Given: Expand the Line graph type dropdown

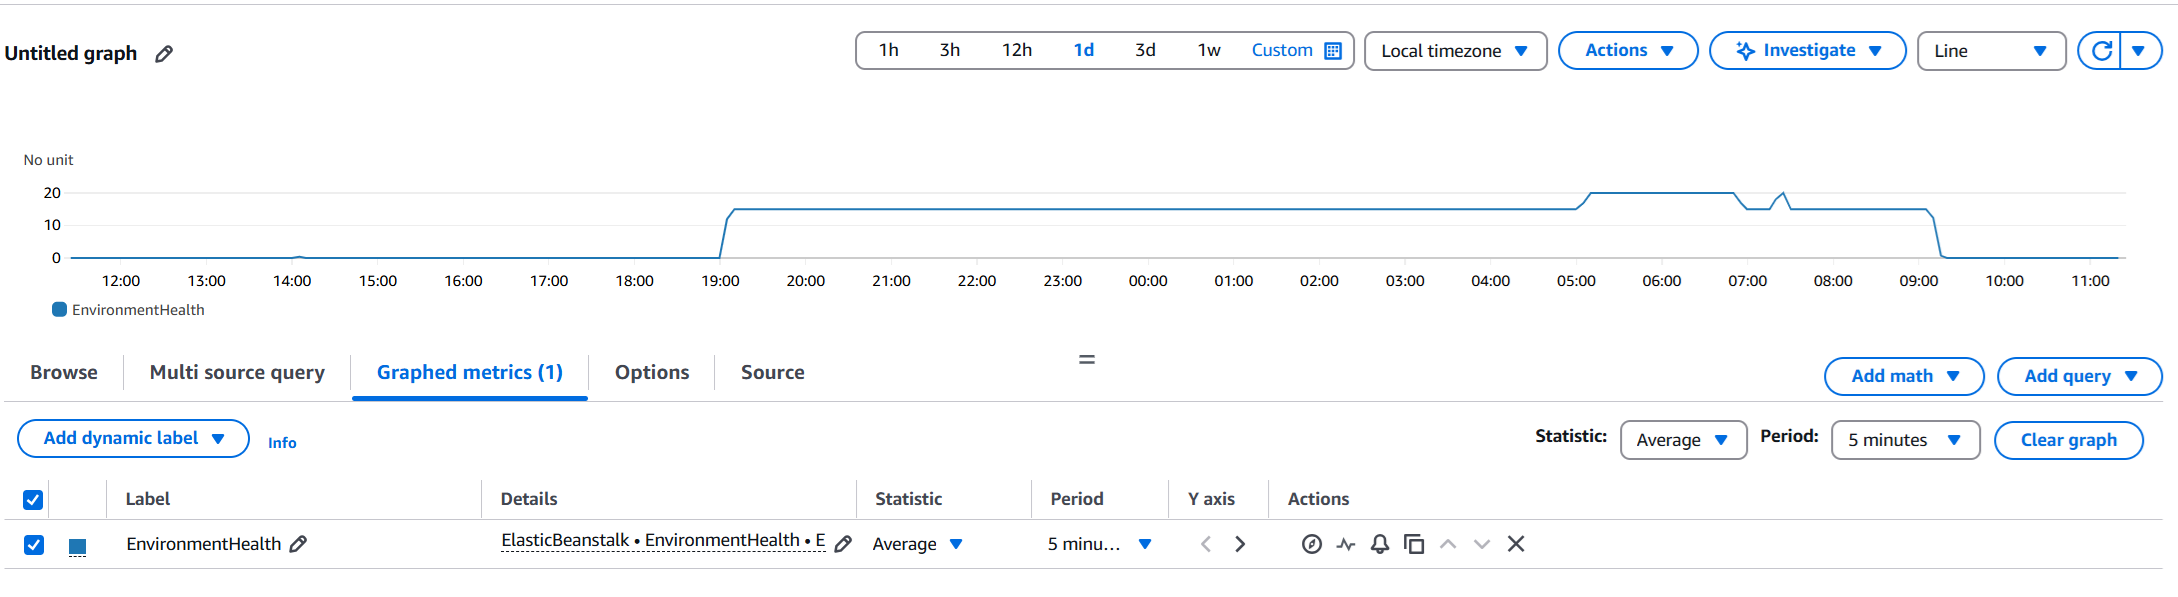Looking at the screenshot, I should [1990, 51].
